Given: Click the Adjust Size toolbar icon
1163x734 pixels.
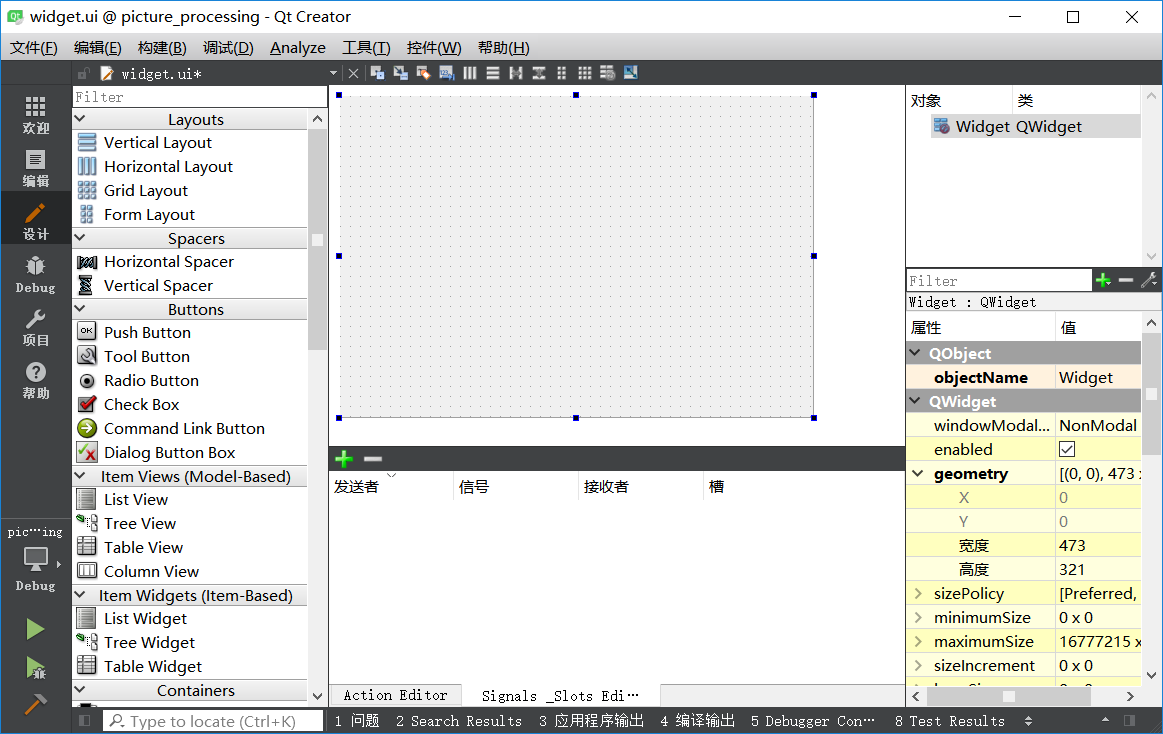Looking at the screenshot, I should point(630,73).
